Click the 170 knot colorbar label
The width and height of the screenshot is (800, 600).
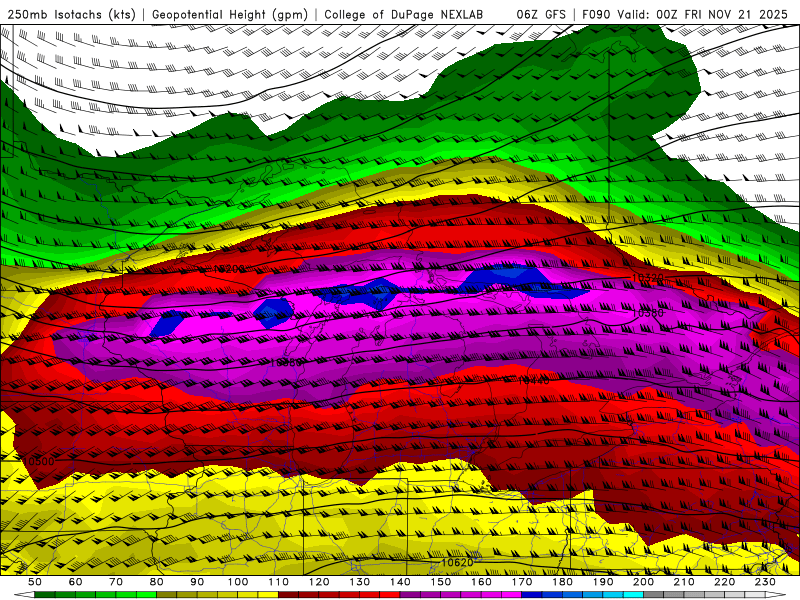[x=522, y=582]
